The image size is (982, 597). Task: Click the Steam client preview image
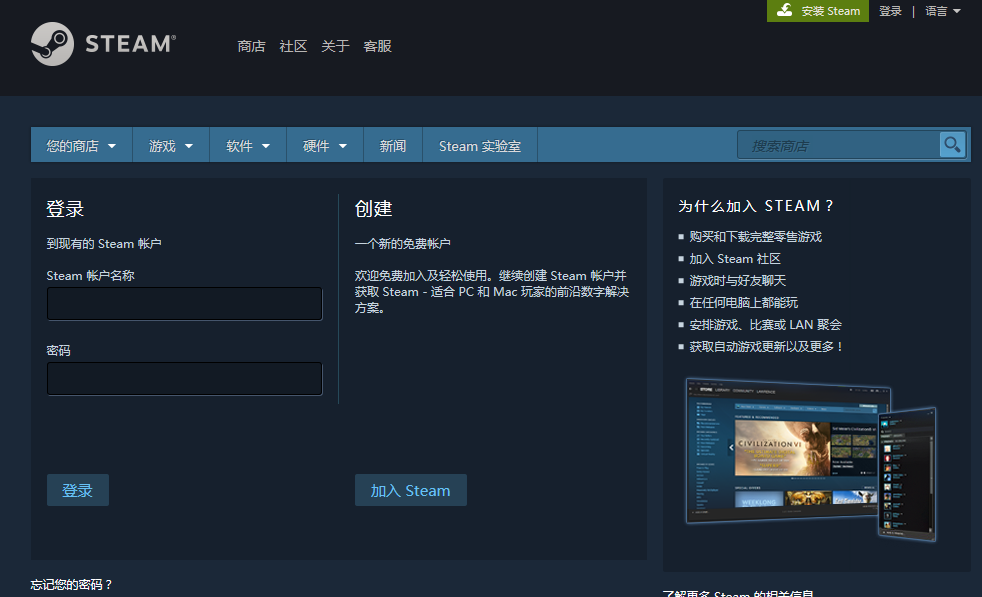click(x=811, y=459)
